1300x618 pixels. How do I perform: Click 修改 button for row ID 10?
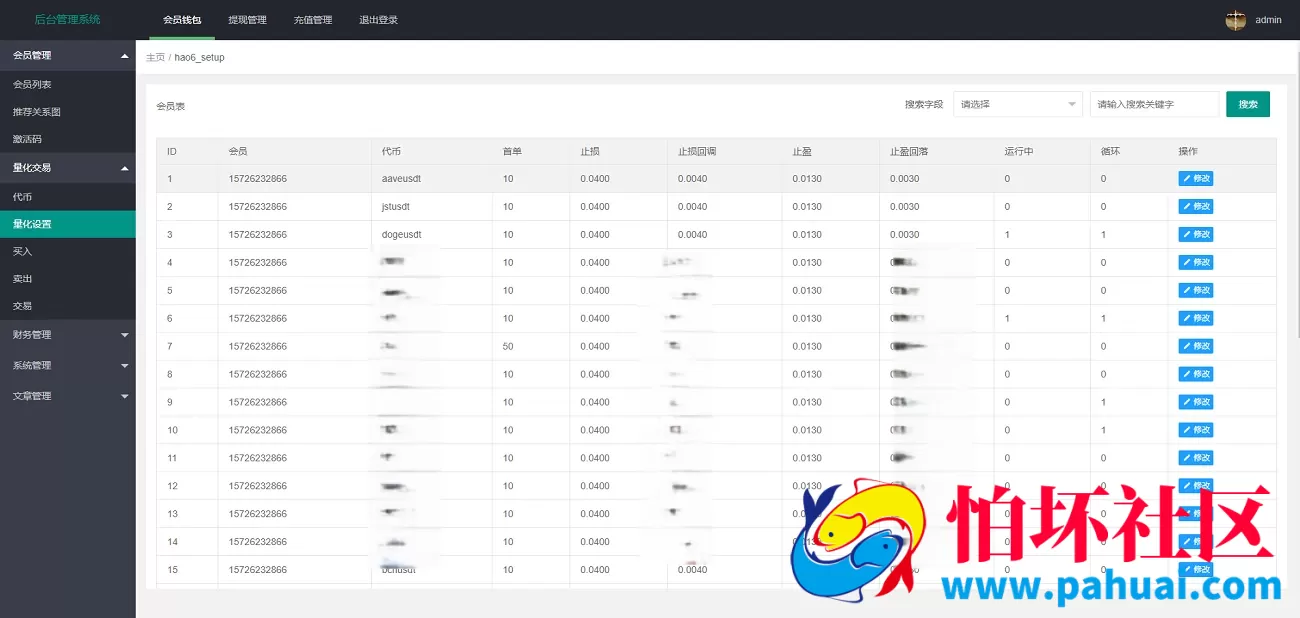coord(1195,430)
